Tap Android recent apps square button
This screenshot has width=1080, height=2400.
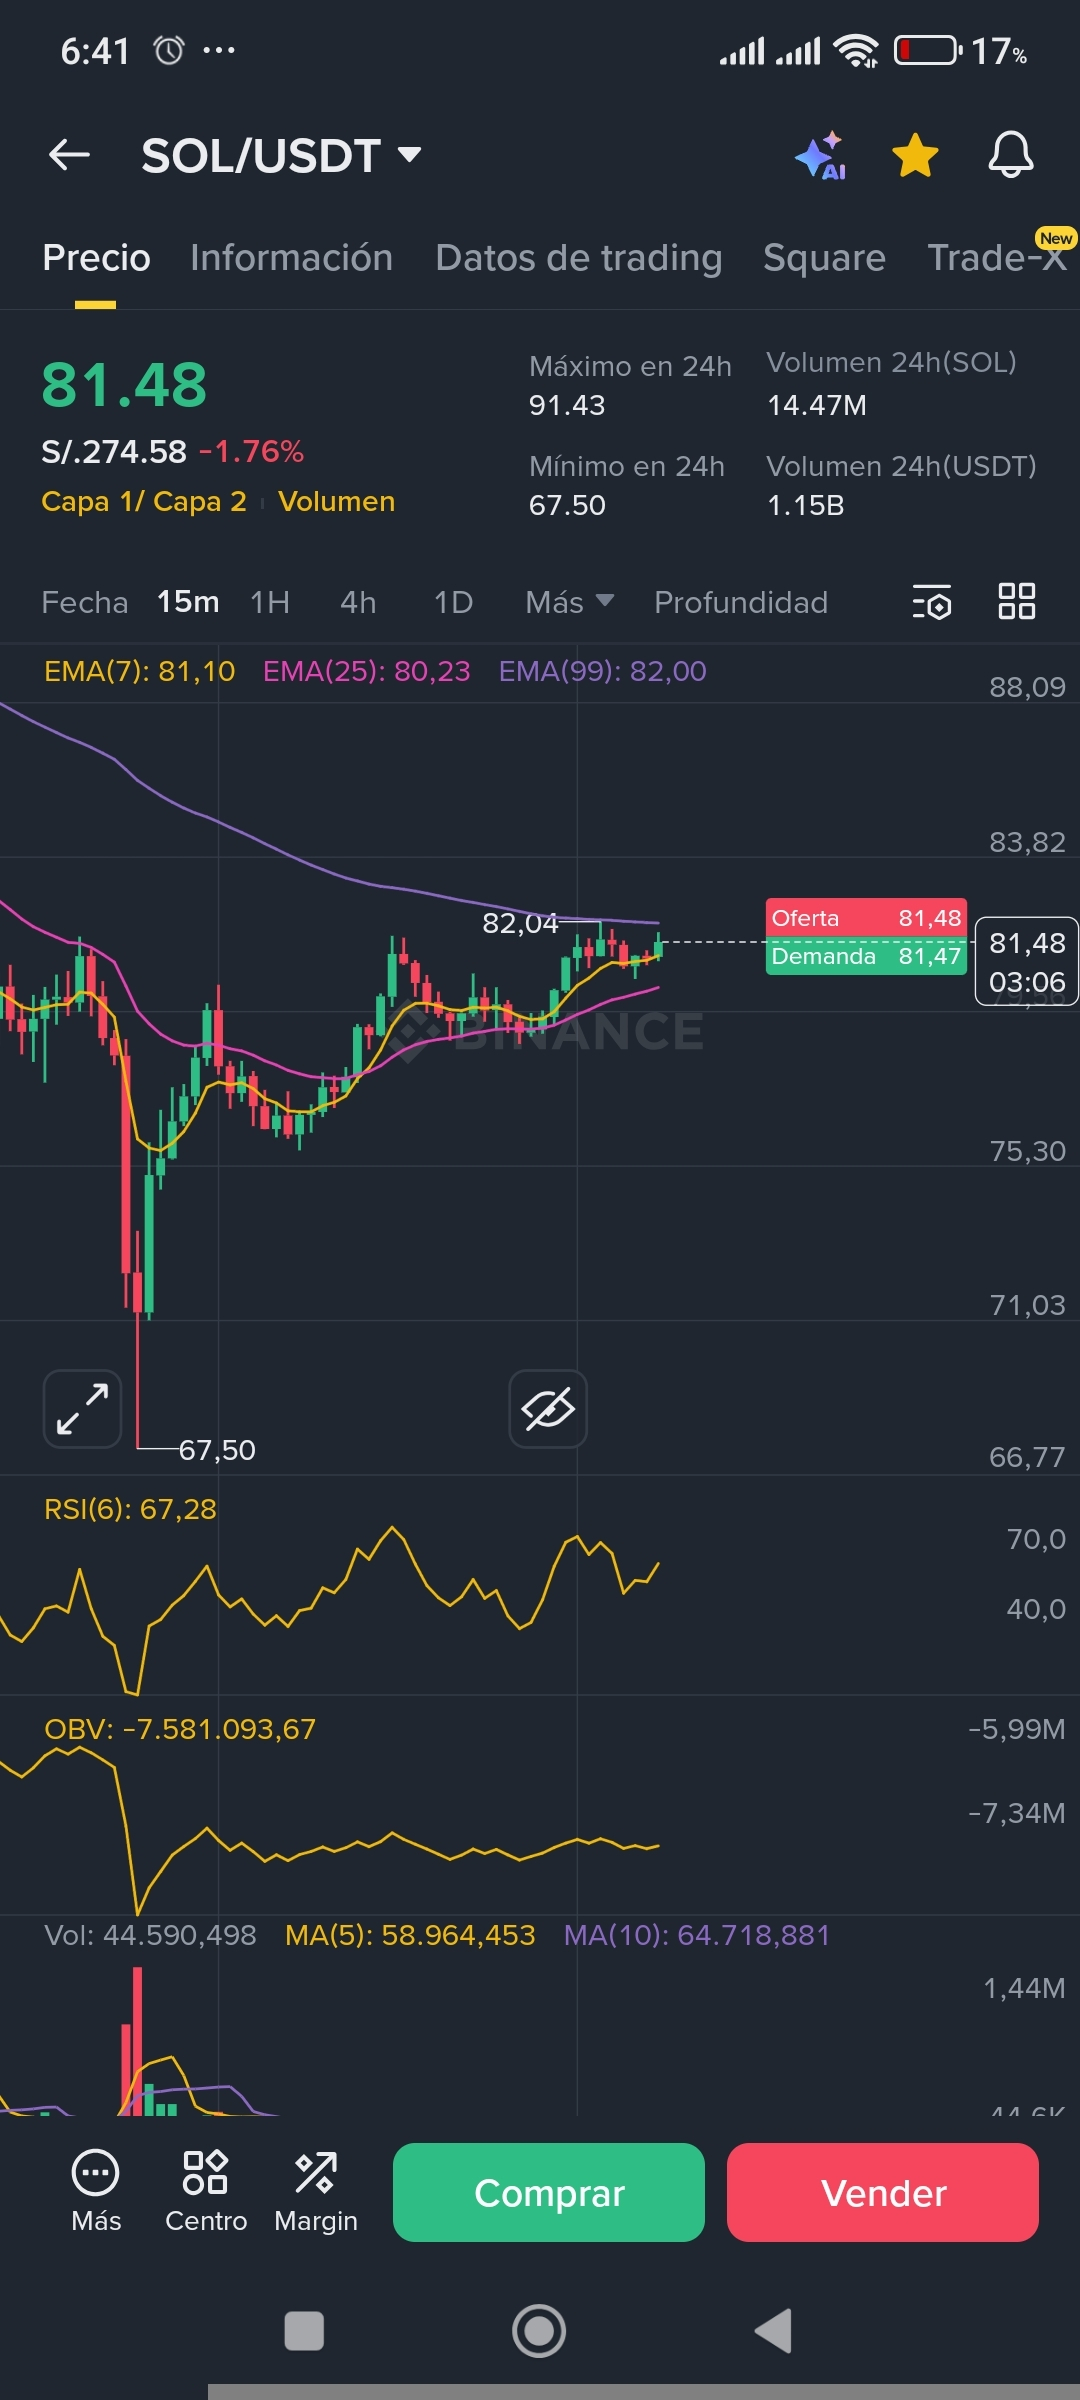coord(304,2331)
